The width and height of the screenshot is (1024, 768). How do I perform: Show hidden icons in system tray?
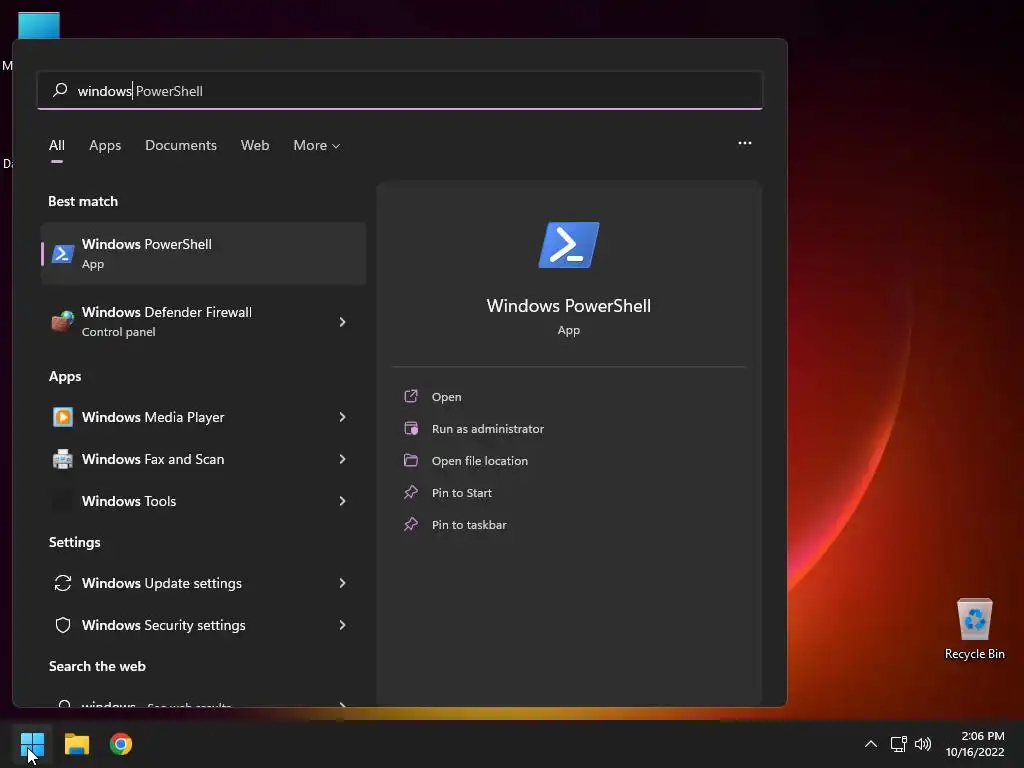(x=871, y=744)
